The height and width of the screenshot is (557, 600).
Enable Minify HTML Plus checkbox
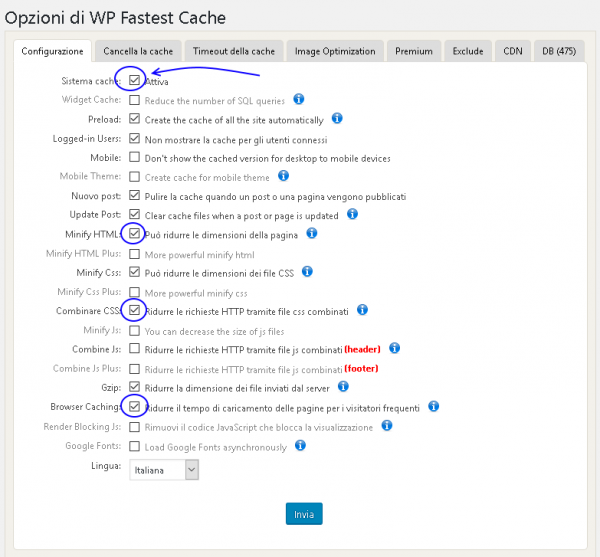pyautogui.click(x=134, y=254)
